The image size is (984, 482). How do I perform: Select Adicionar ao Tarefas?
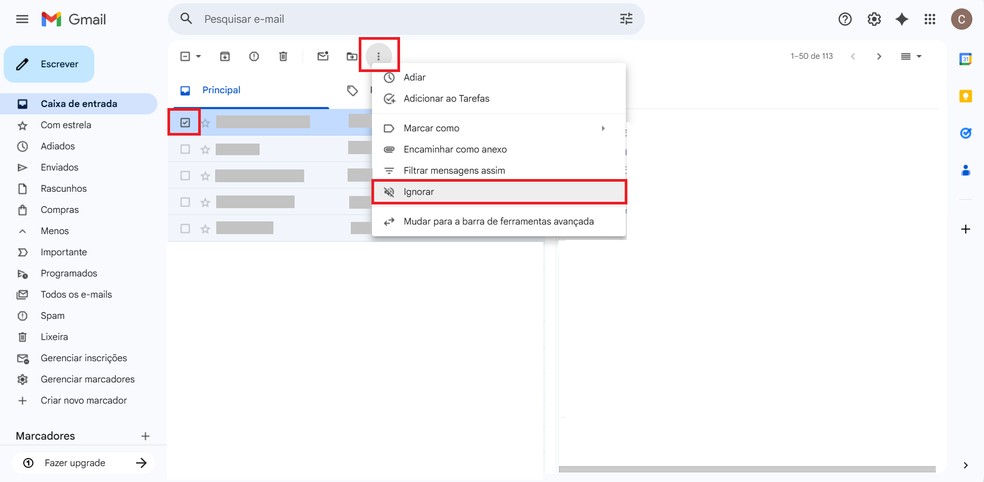coord(499,99)
